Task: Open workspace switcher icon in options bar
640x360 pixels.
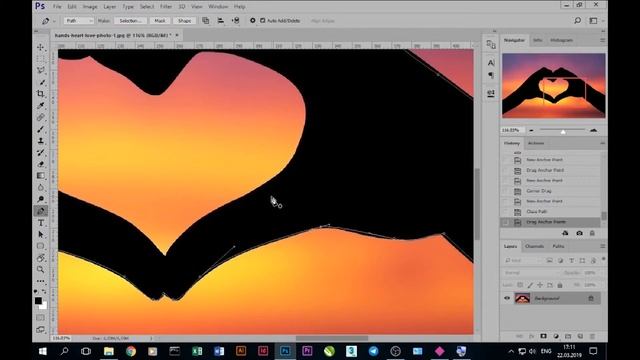Action: pos(593,20)
